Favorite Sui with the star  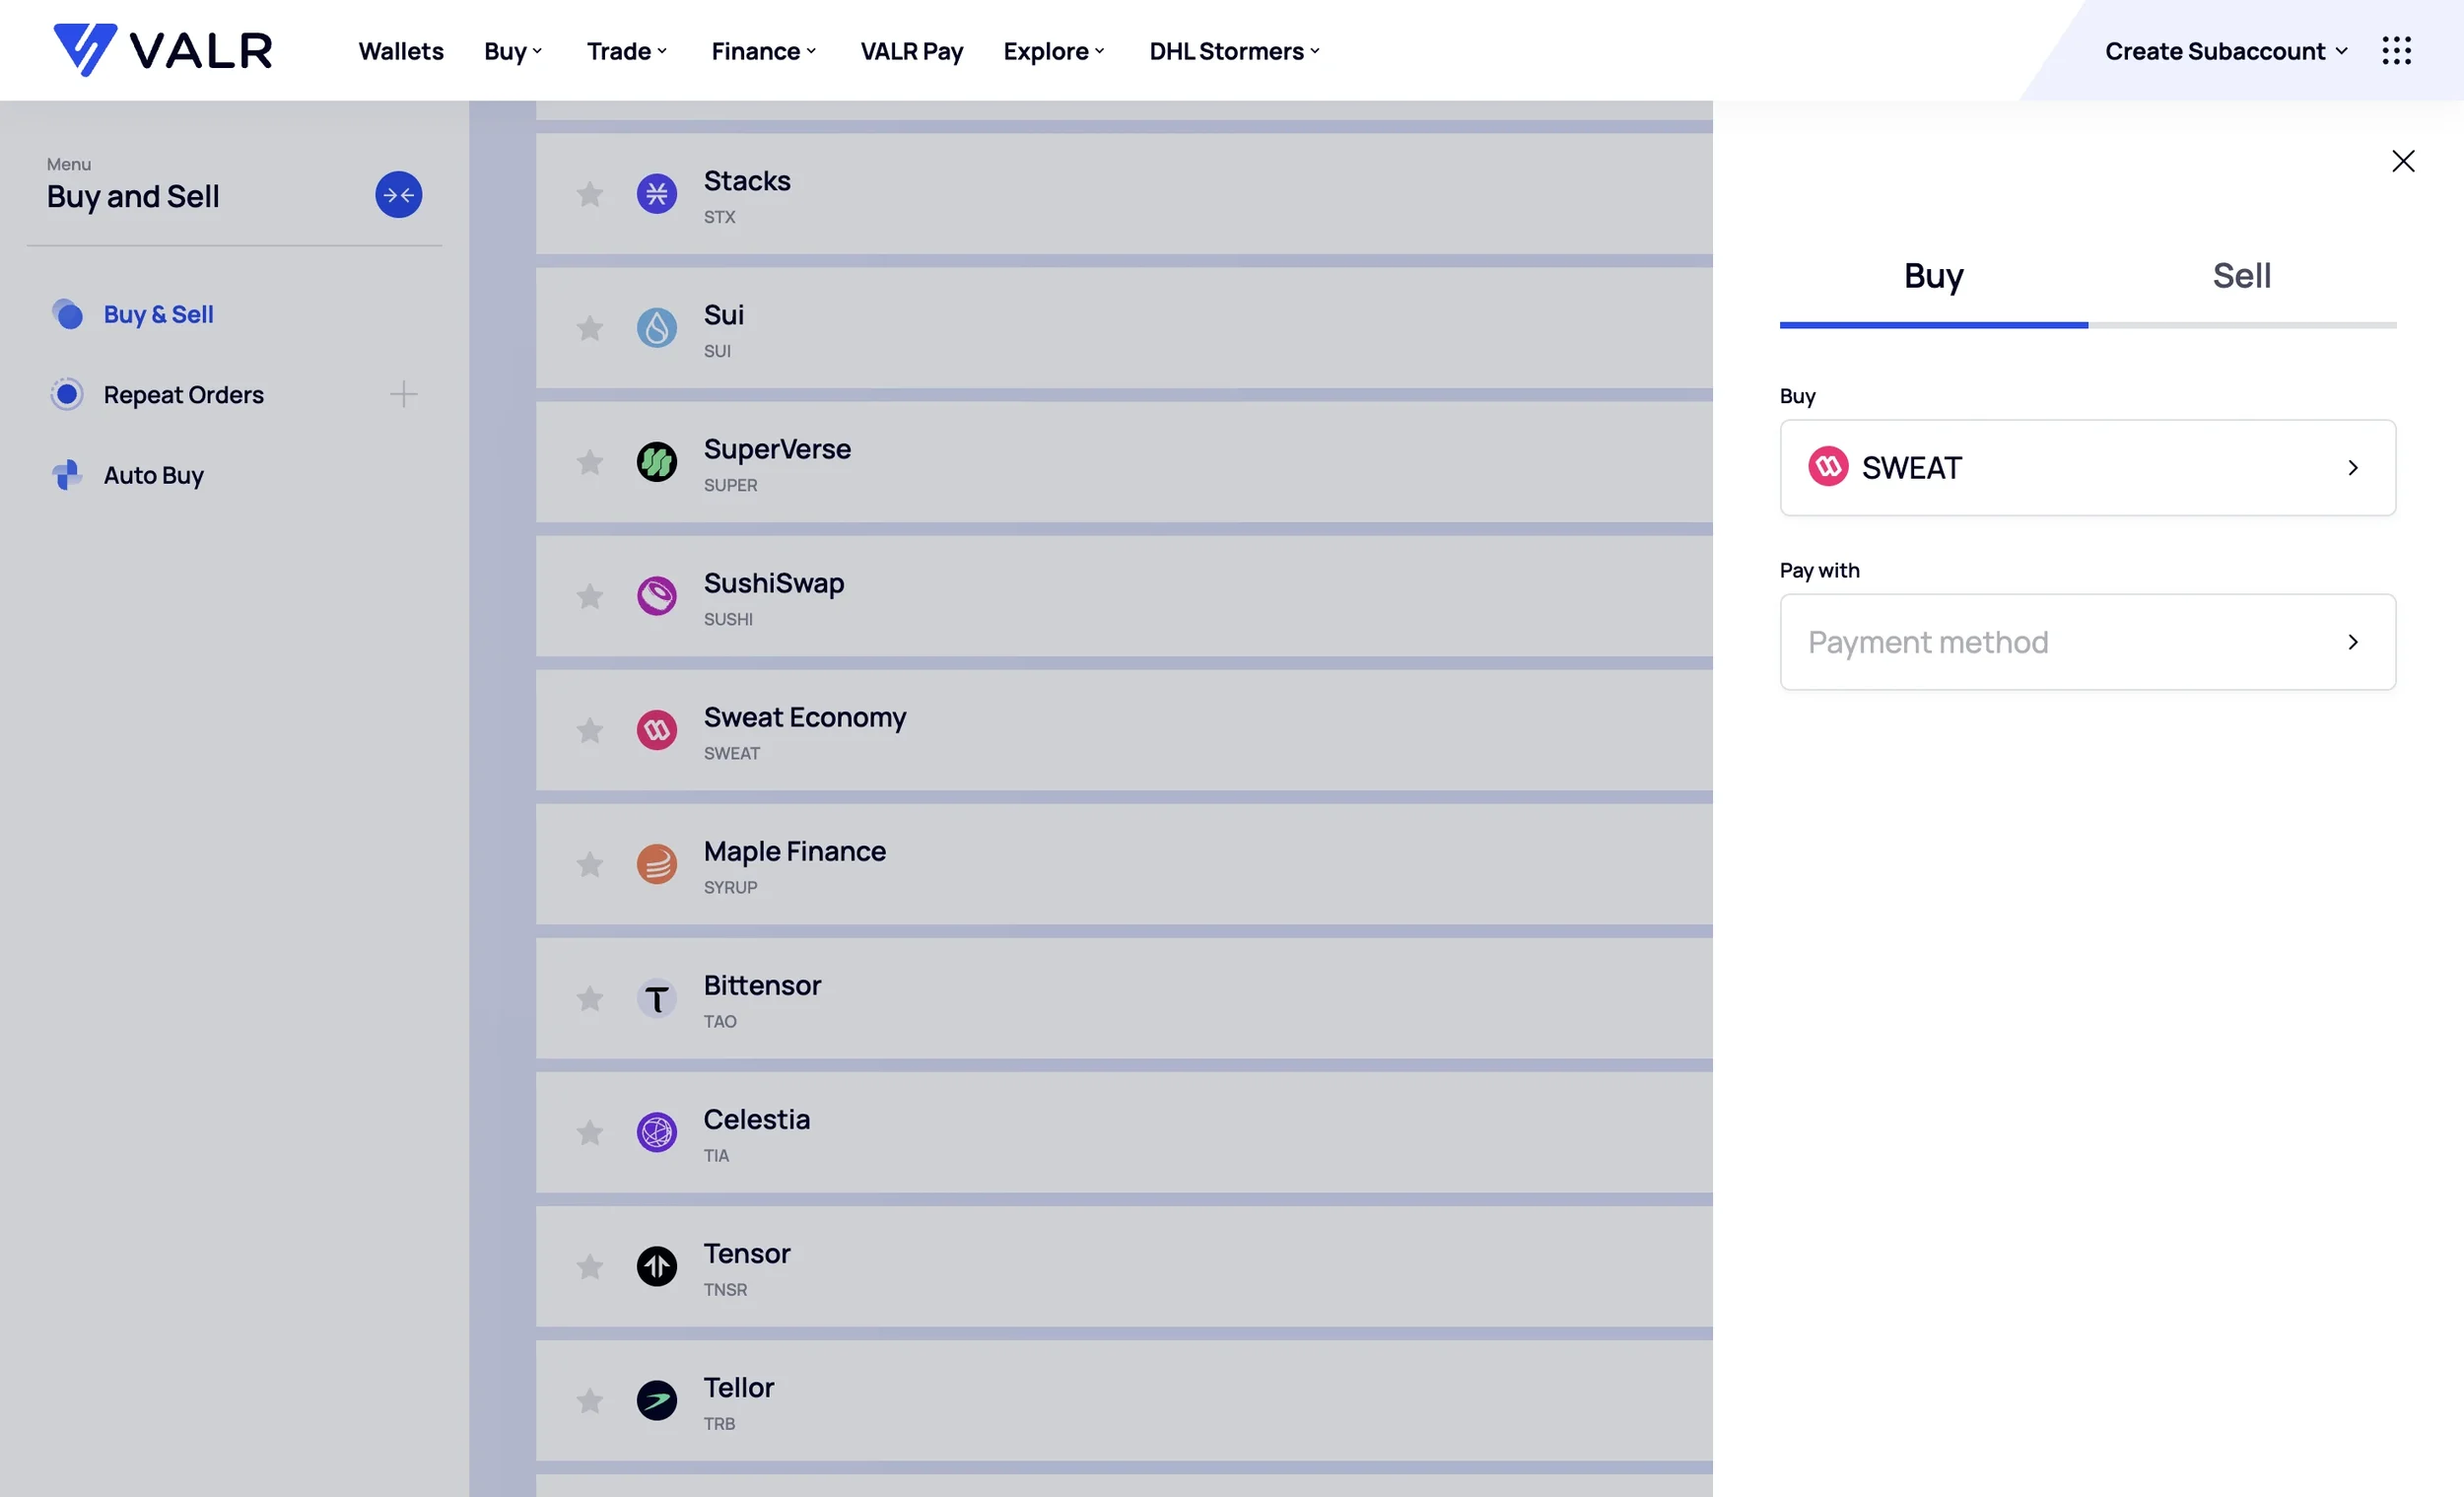590,328
